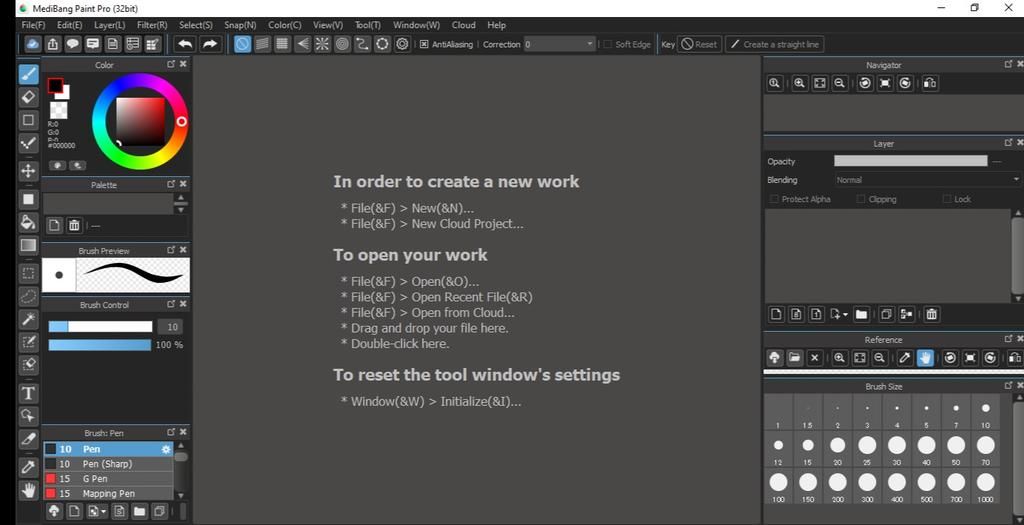1024x525 pixels.
Task: Select the rectangular Select tool
Action: [28, 273]
